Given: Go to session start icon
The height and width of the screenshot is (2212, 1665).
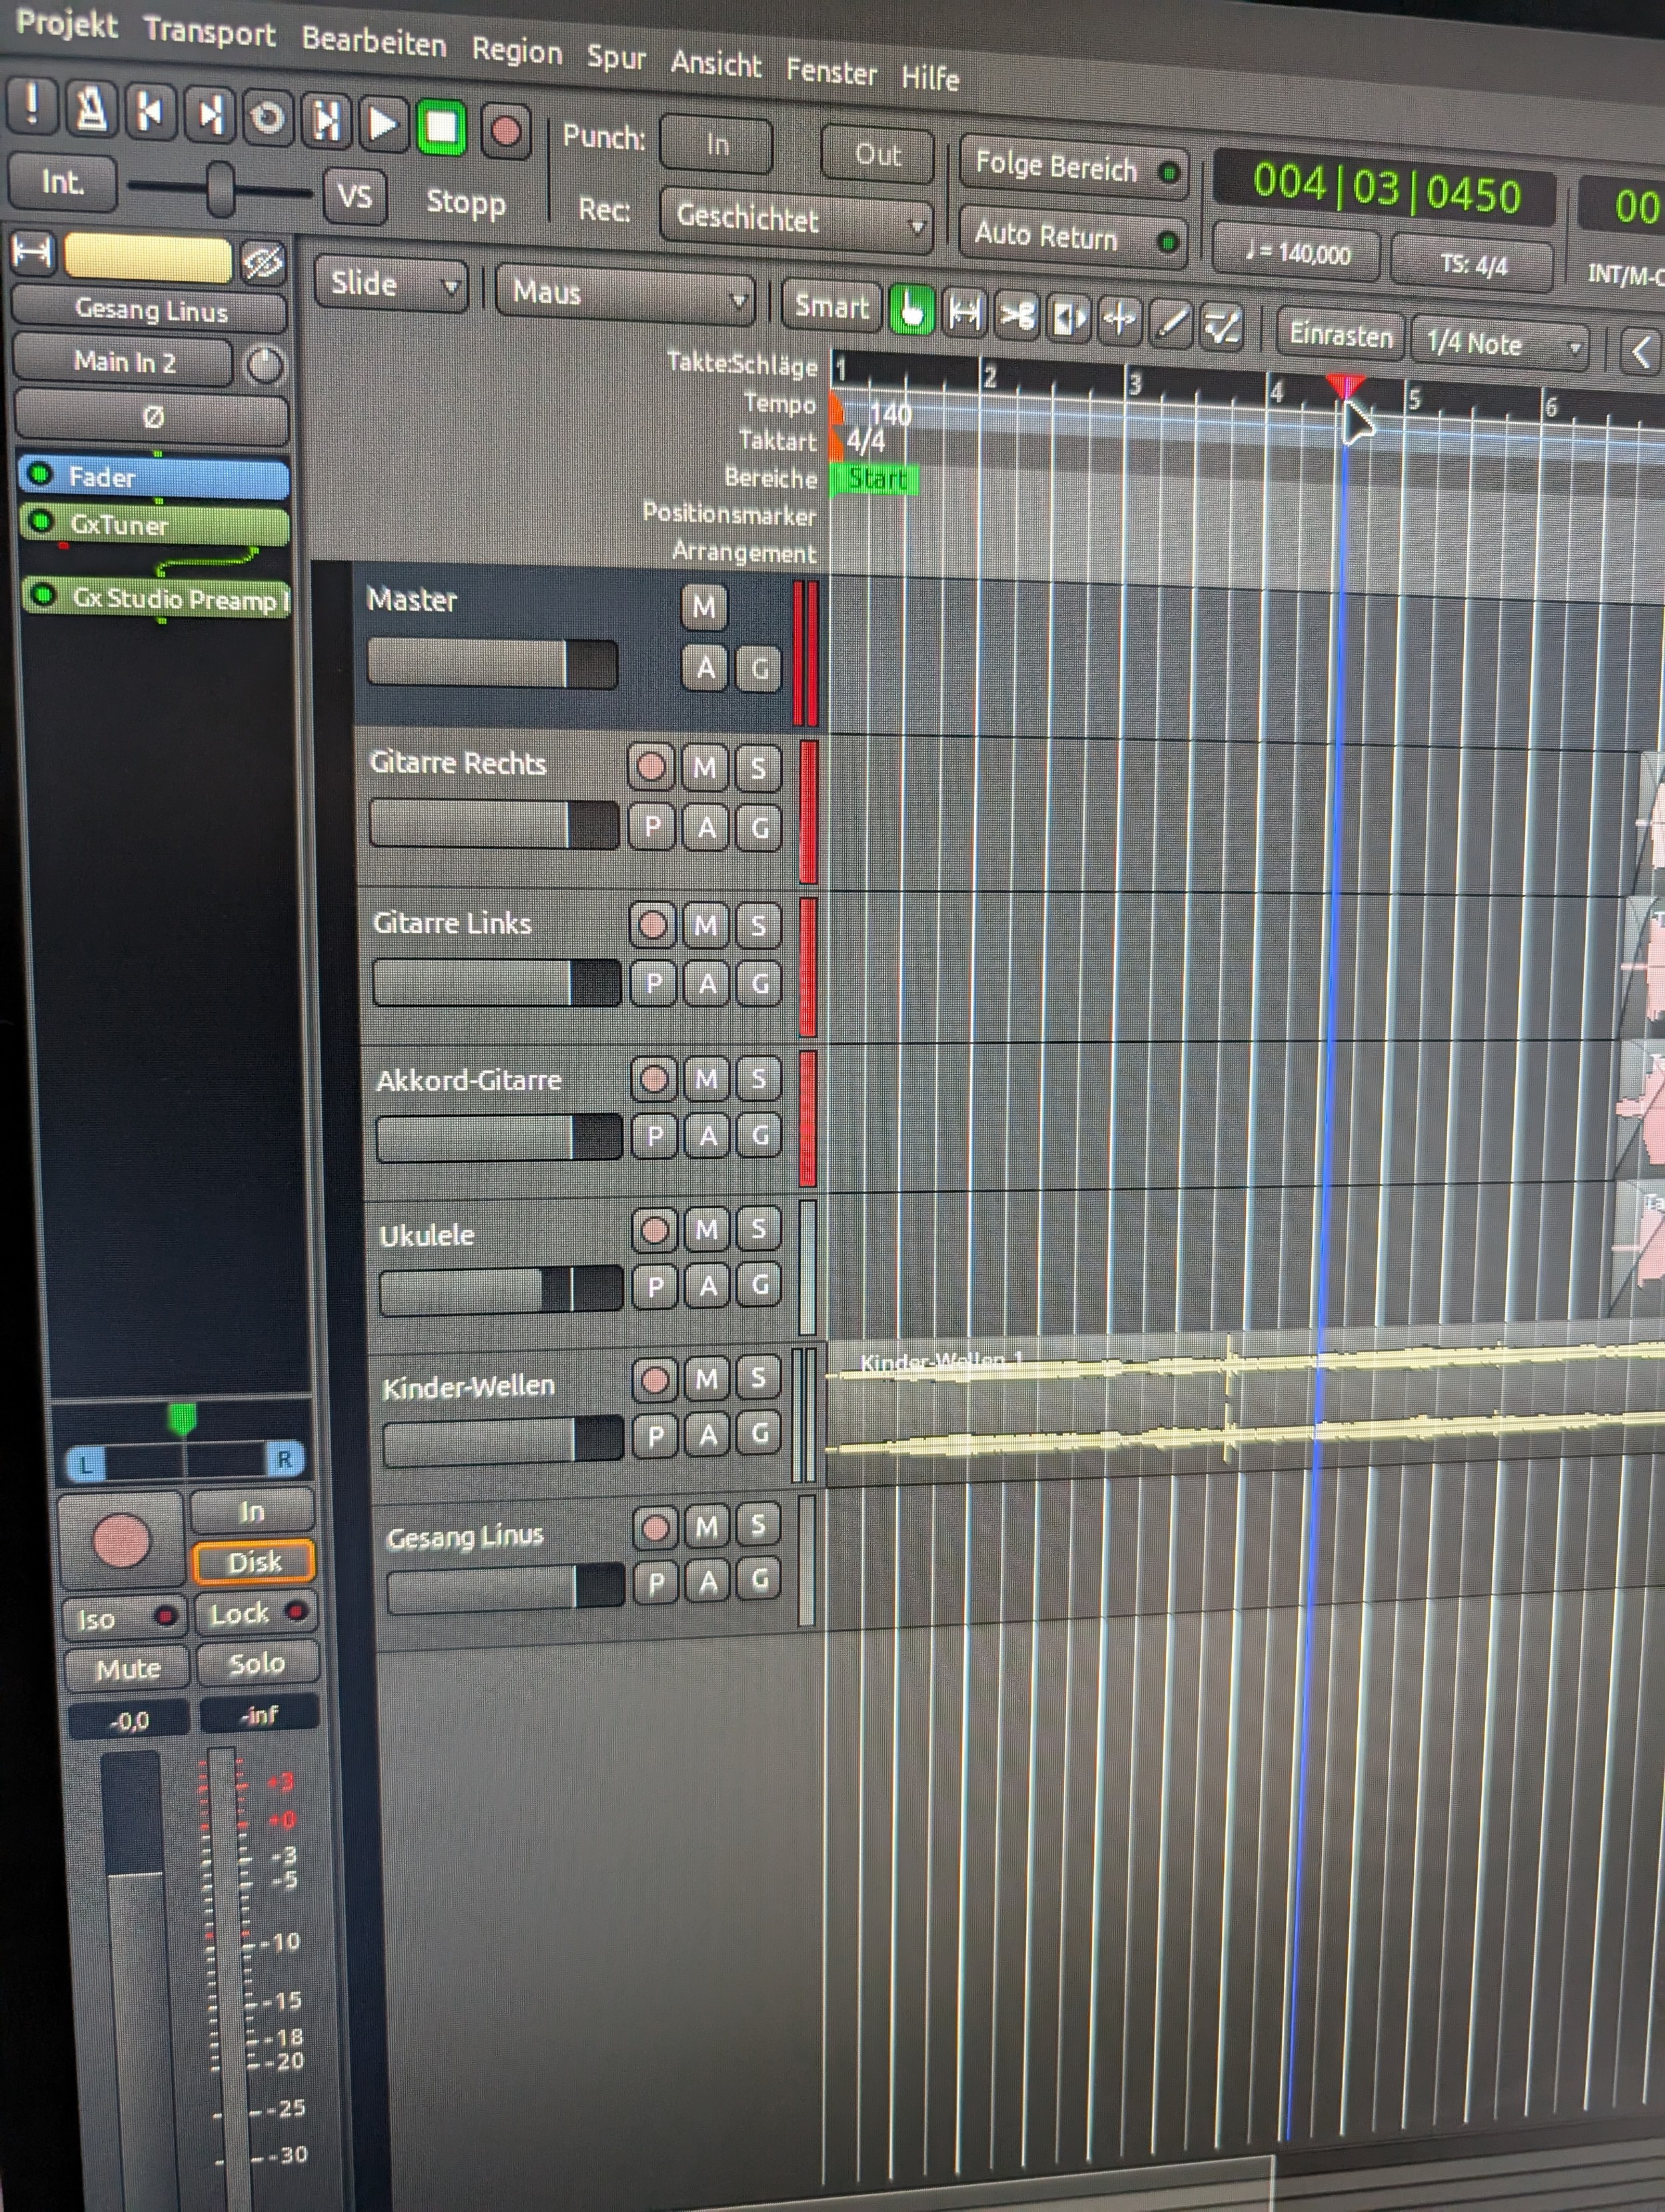Looking at the screenshot, I should pos(150,113).
